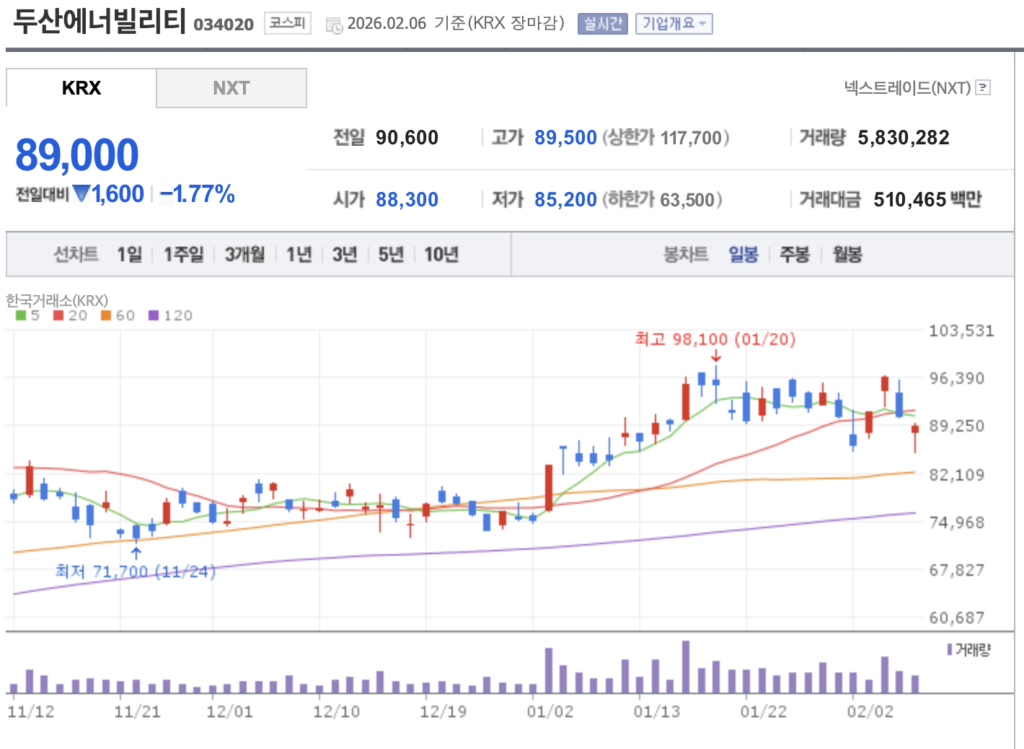Select the 10년 line chart period
This screenshot has width=1024, height=749.
tap(441, 254)
